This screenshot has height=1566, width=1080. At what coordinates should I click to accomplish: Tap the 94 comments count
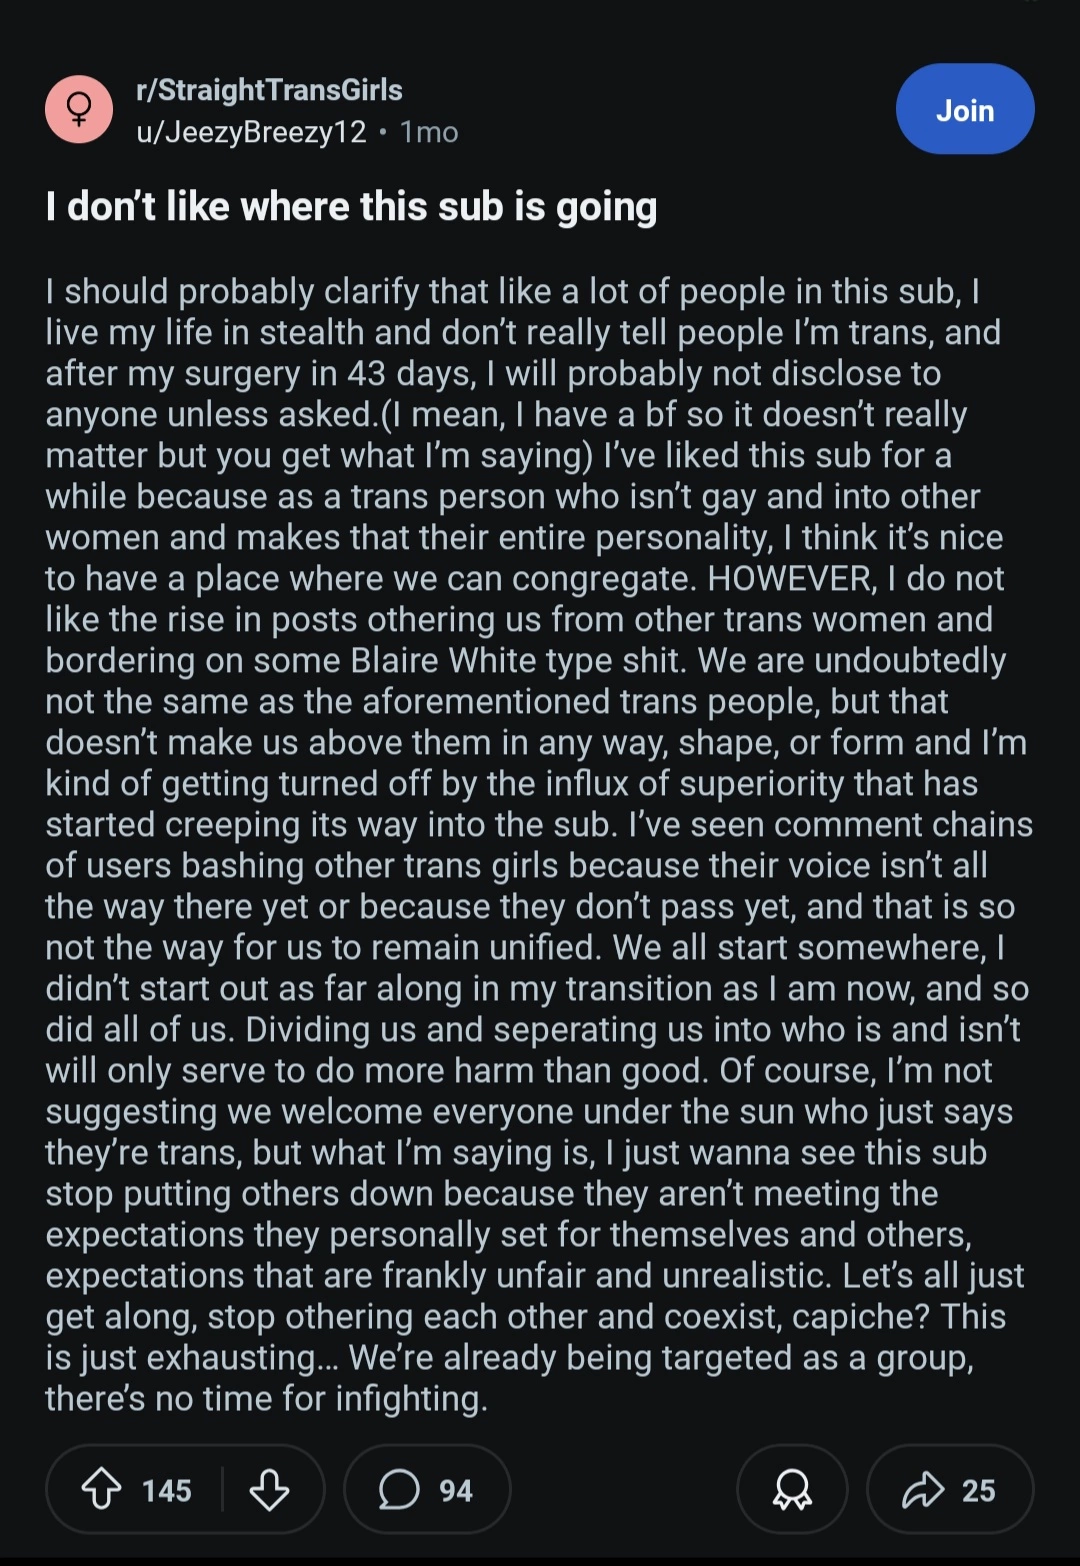[456, 1490]
